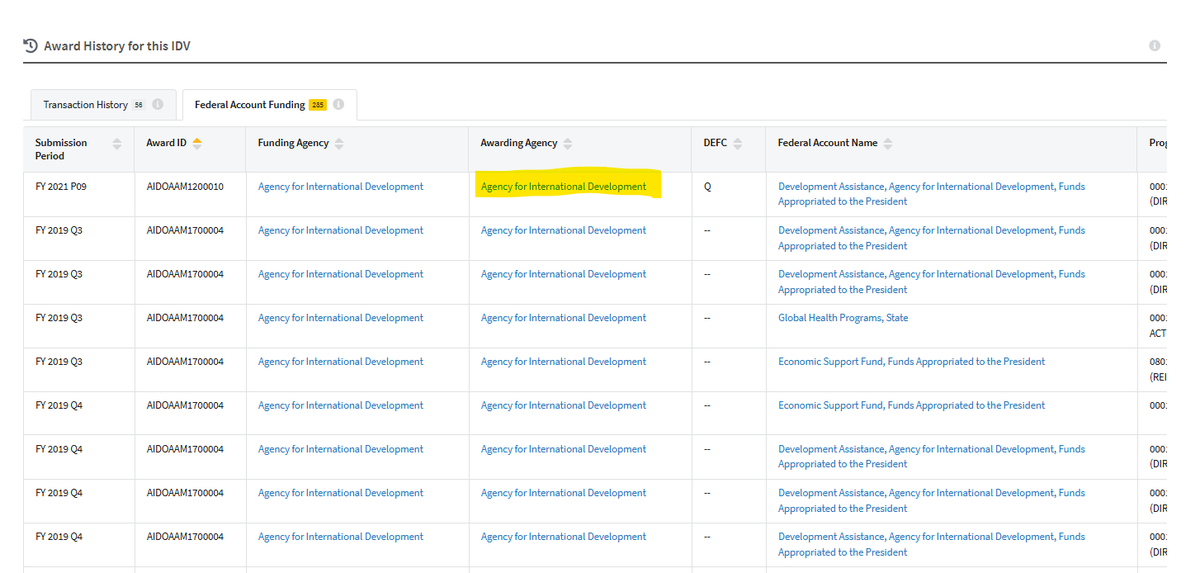The width and height of the screenshot is (1200, 573).
Task: Click the info icon beside Federal Account Funding
Action: [339, 105]
